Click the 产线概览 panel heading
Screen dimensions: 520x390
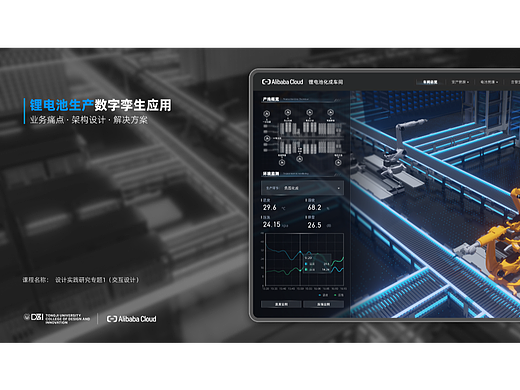(x=271, y=99)
